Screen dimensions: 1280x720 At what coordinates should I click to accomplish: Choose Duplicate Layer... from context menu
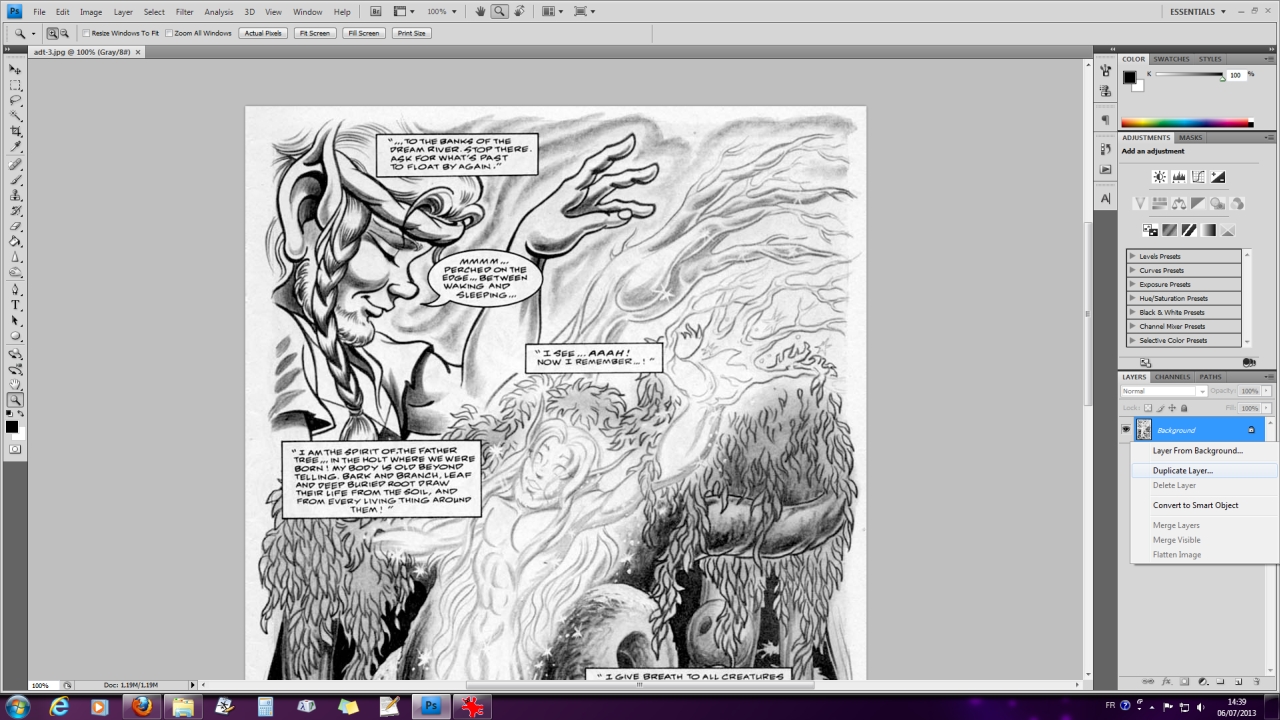pyautogui.click(x=1182, y=470)
